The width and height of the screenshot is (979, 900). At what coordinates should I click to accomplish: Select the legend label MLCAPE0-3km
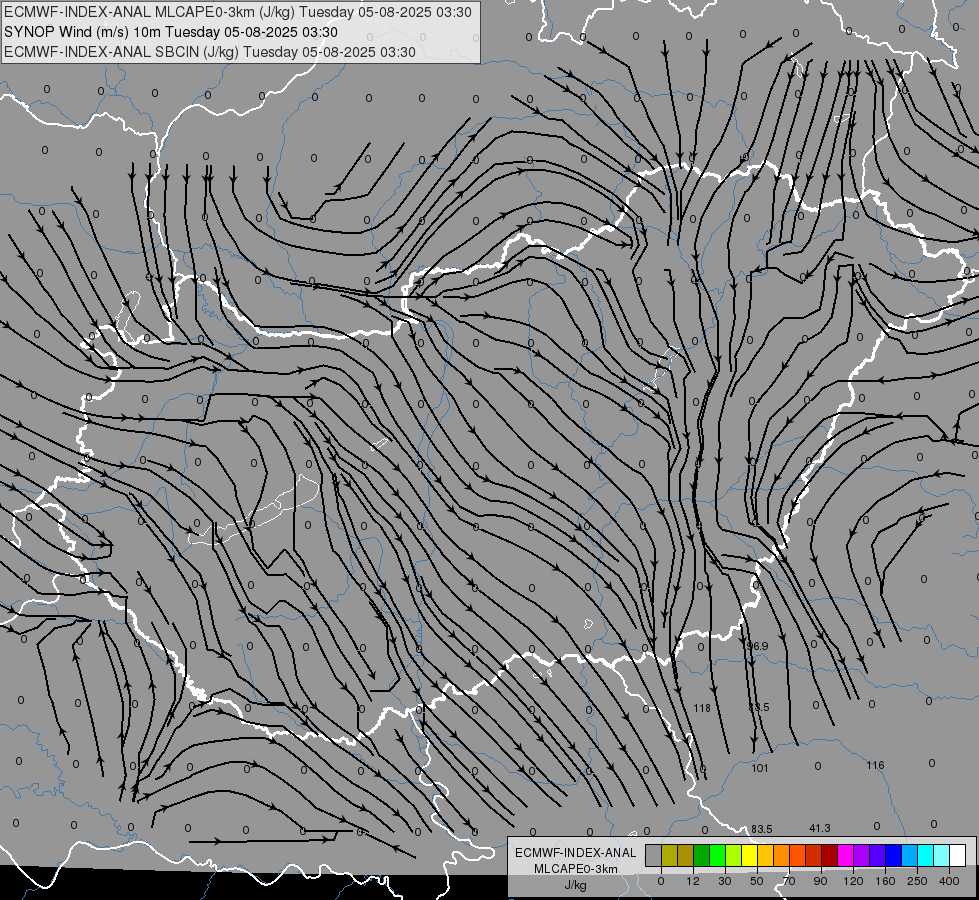pyautogui.click(x=575, y=869)
